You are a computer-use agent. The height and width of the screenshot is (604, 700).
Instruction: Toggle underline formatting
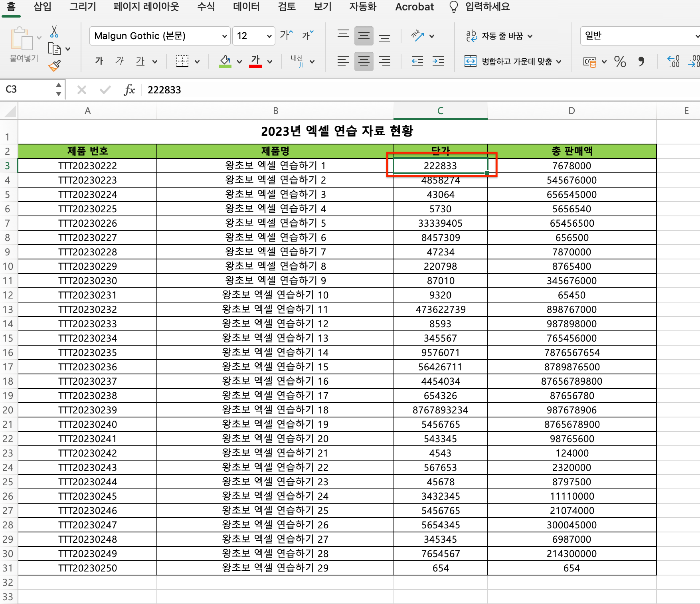point(140,61)
